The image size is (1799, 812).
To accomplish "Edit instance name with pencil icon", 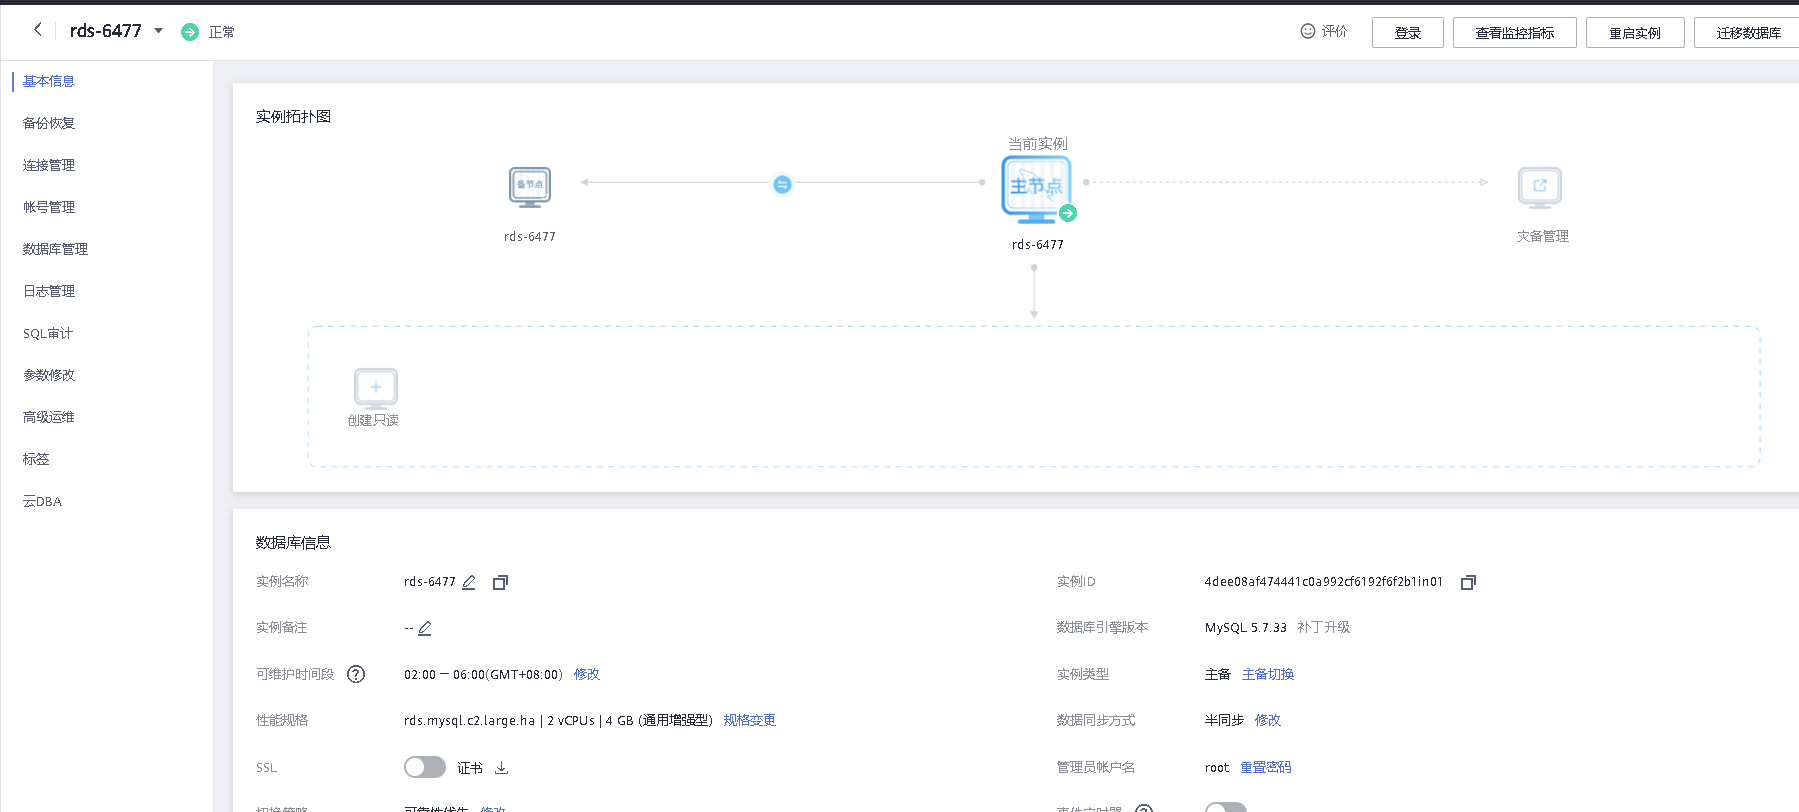I will tap(469, 582).
